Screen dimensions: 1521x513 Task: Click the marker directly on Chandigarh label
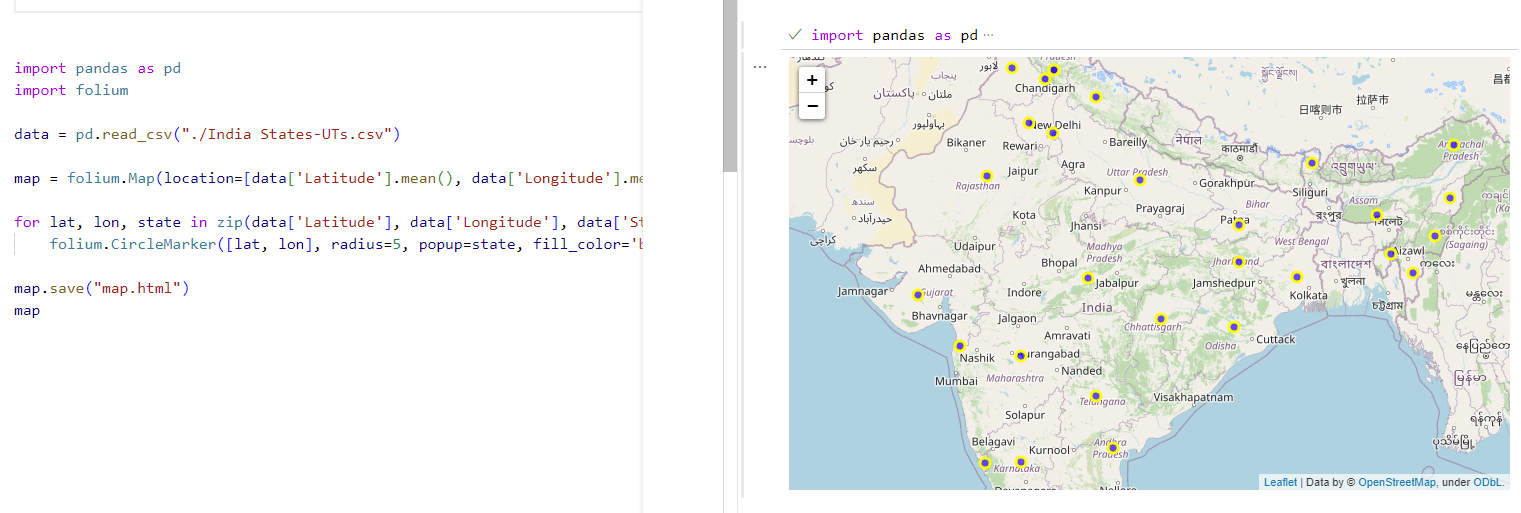(x=1045, y=79)
